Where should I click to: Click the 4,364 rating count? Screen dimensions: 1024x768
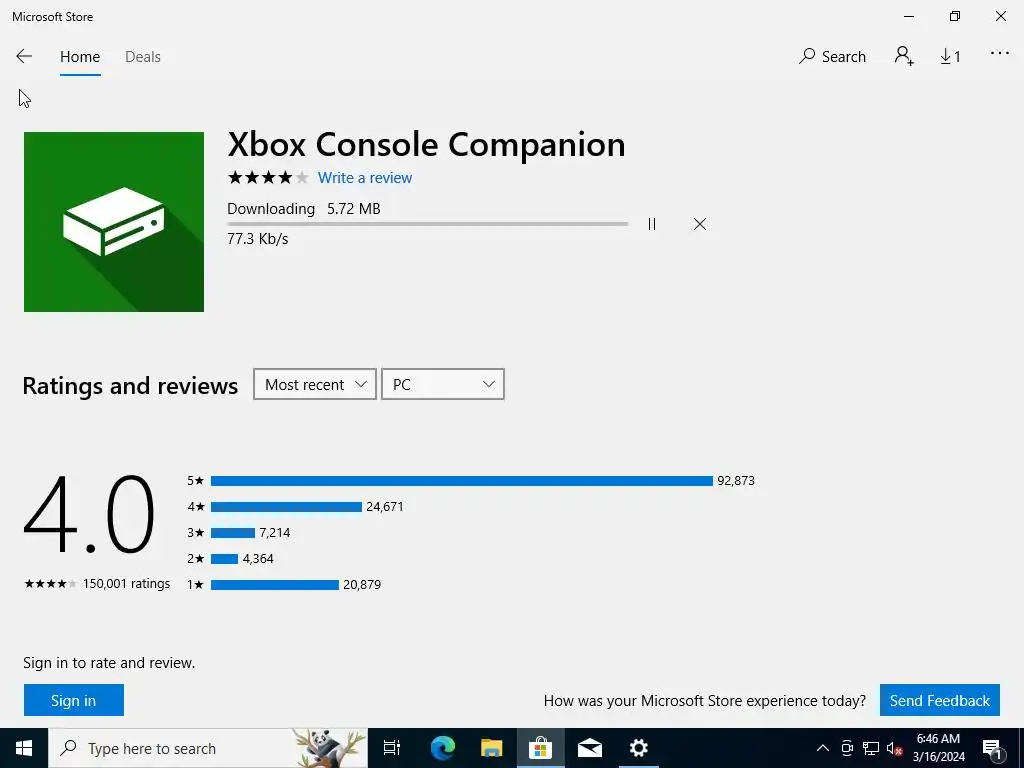click(258, 558)
